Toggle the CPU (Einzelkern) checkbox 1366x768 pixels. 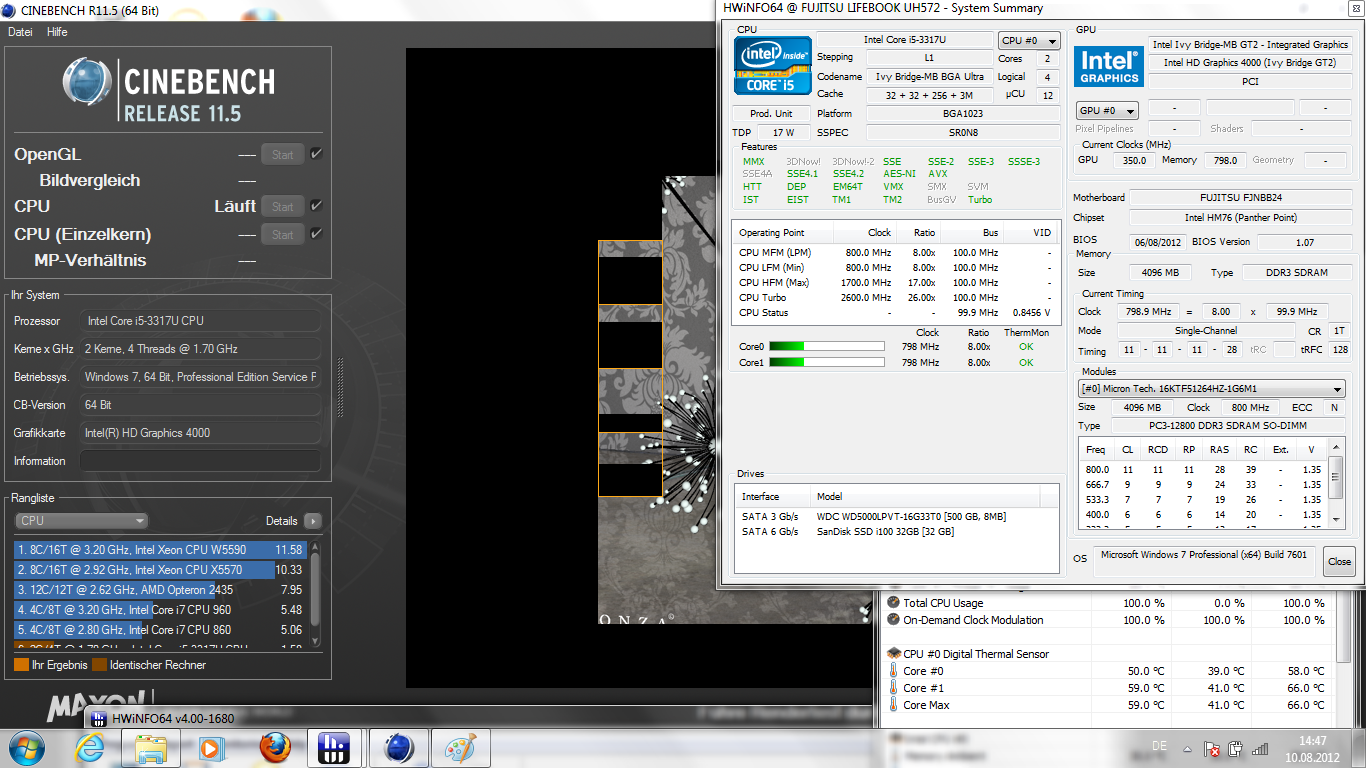point(316,234)
